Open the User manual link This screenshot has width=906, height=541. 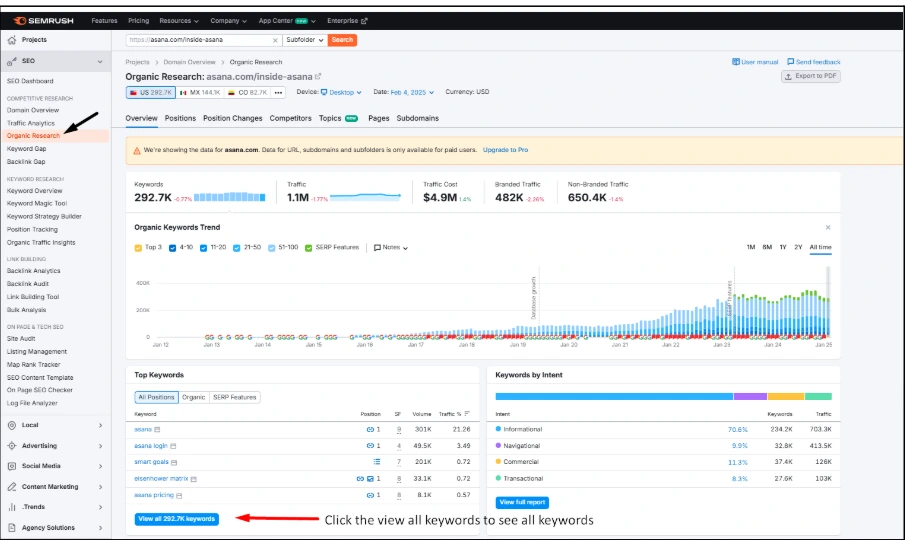(755, 62)
